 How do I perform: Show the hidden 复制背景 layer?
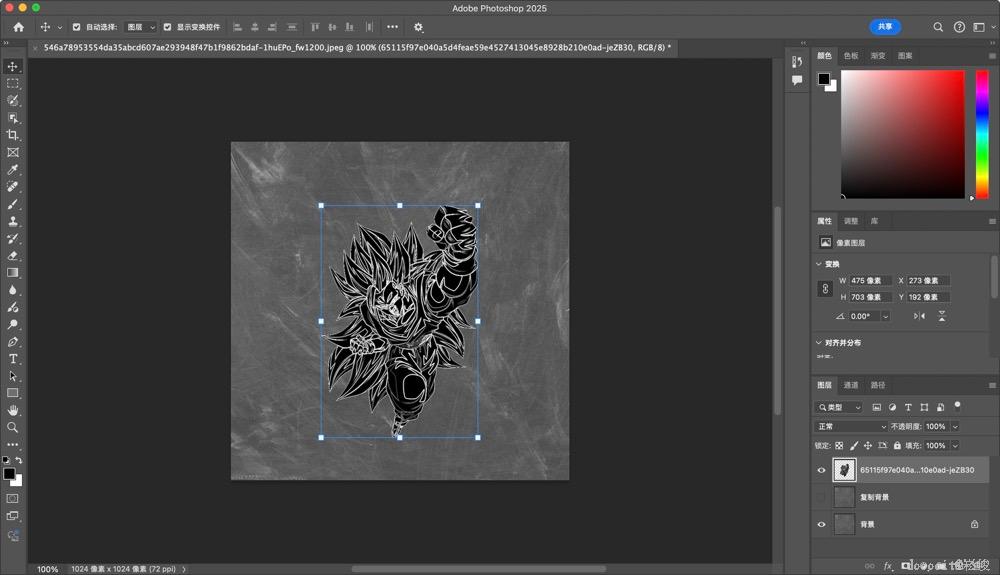click(822, 497)
